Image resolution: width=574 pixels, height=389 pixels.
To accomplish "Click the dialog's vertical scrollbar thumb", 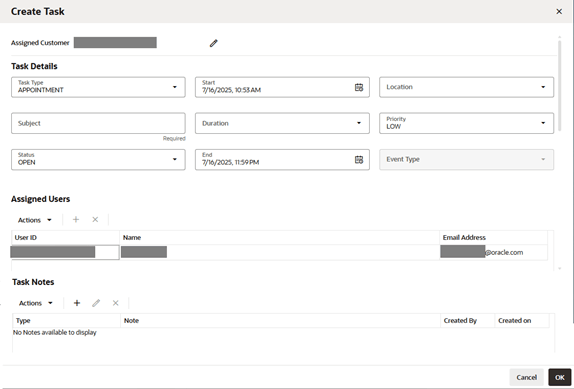I will coord(559,85).
